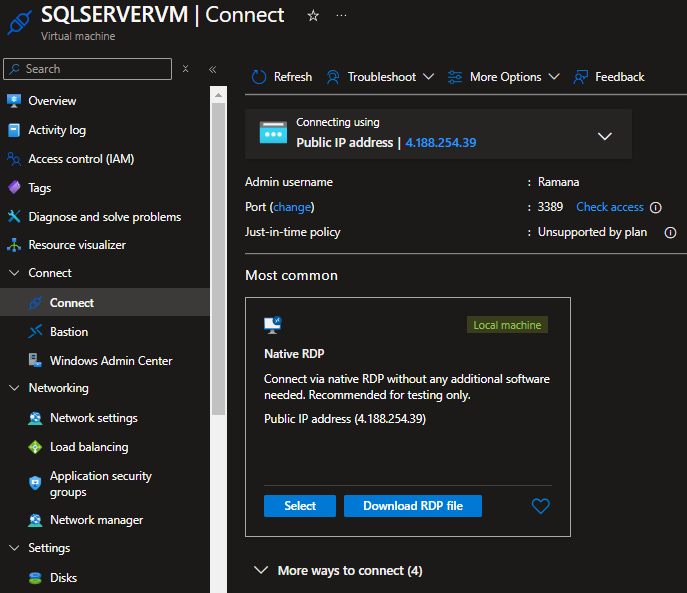
Task: Click the Connecting using window icon
Action: (273, 133)
